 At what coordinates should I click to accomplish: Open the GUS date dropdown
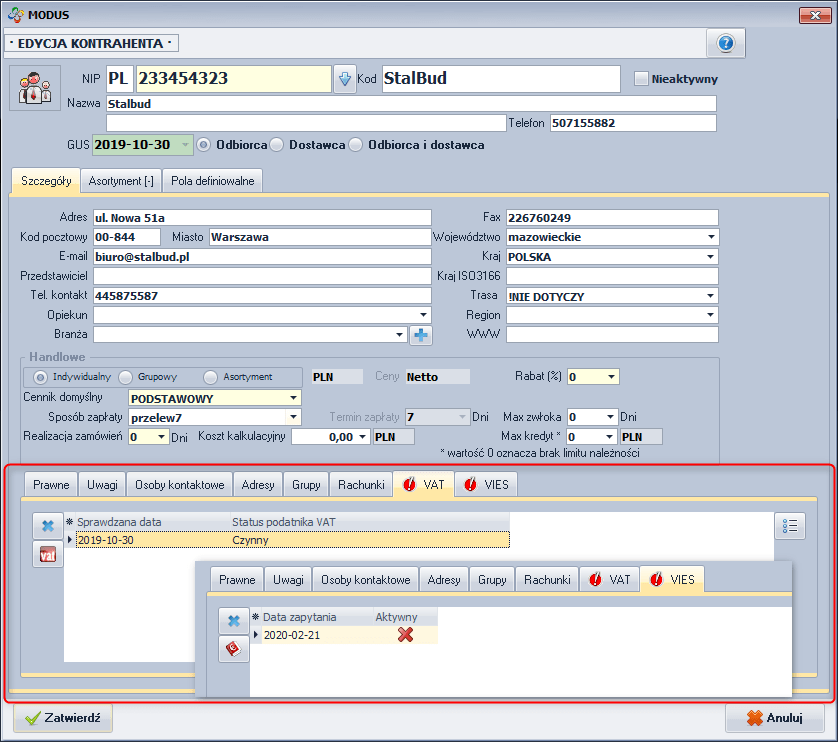[x=185, y=145]
